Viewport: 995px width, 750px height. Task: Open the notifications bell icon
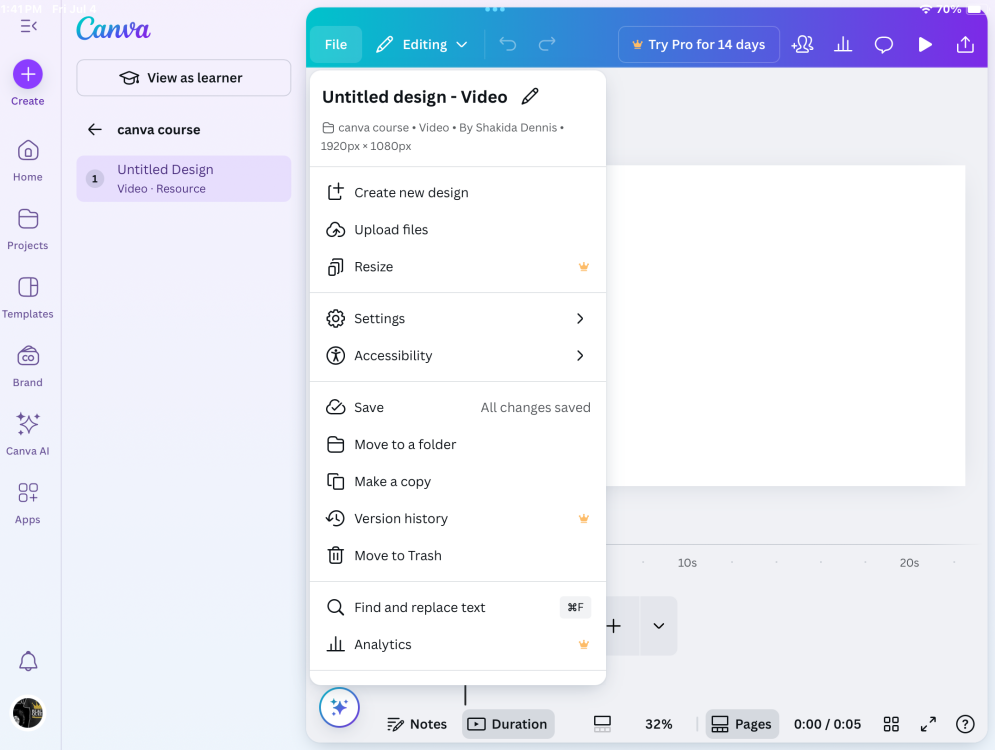(x=28, y=661)
